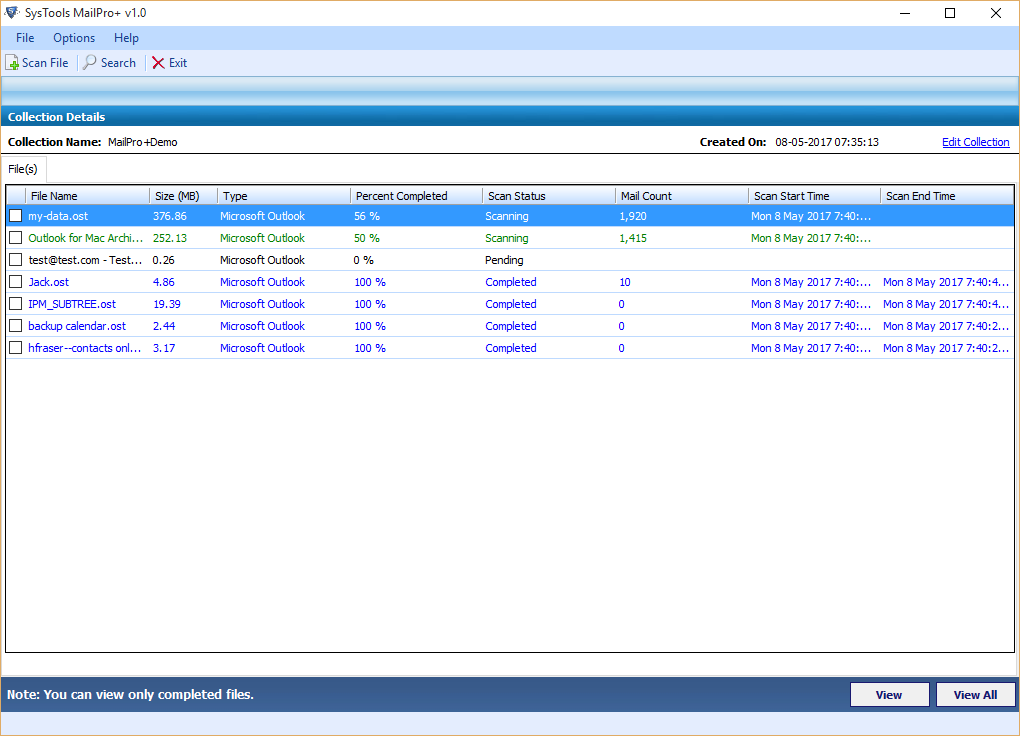
Task: Close the MailPro+ window
Action: (x=995, y=13)
